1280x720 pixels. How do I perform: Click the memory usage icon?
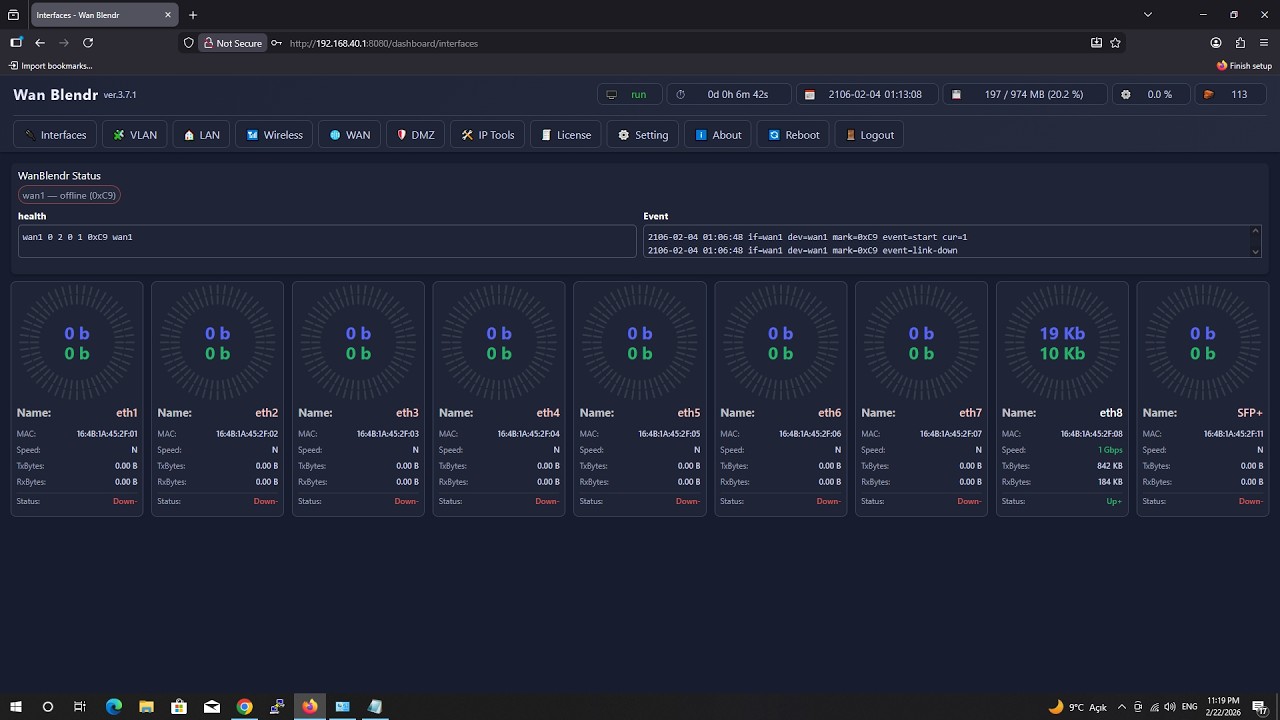(x=956, y=94)
